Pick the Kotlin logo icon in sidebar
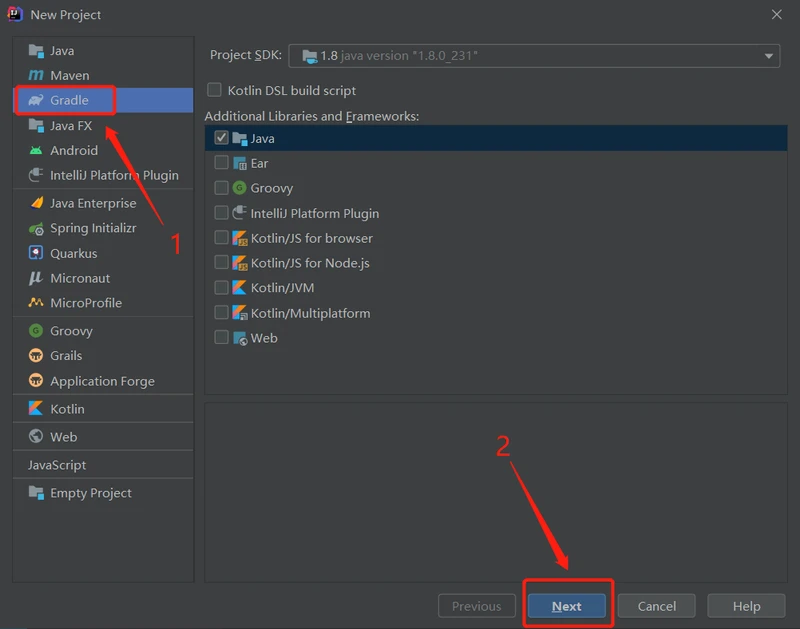 tap(36, 409)
